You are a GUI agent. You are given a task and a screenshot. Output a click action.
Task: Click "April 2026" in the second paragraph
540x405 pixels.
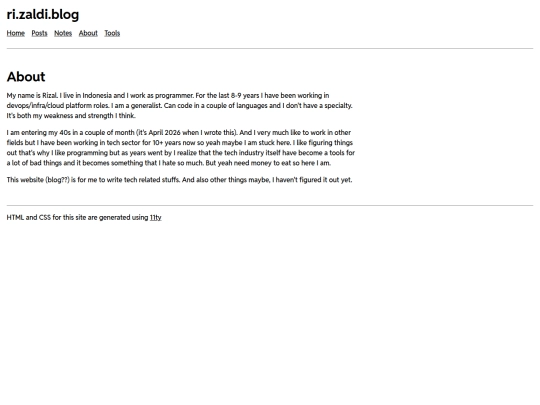coord(164,133)
